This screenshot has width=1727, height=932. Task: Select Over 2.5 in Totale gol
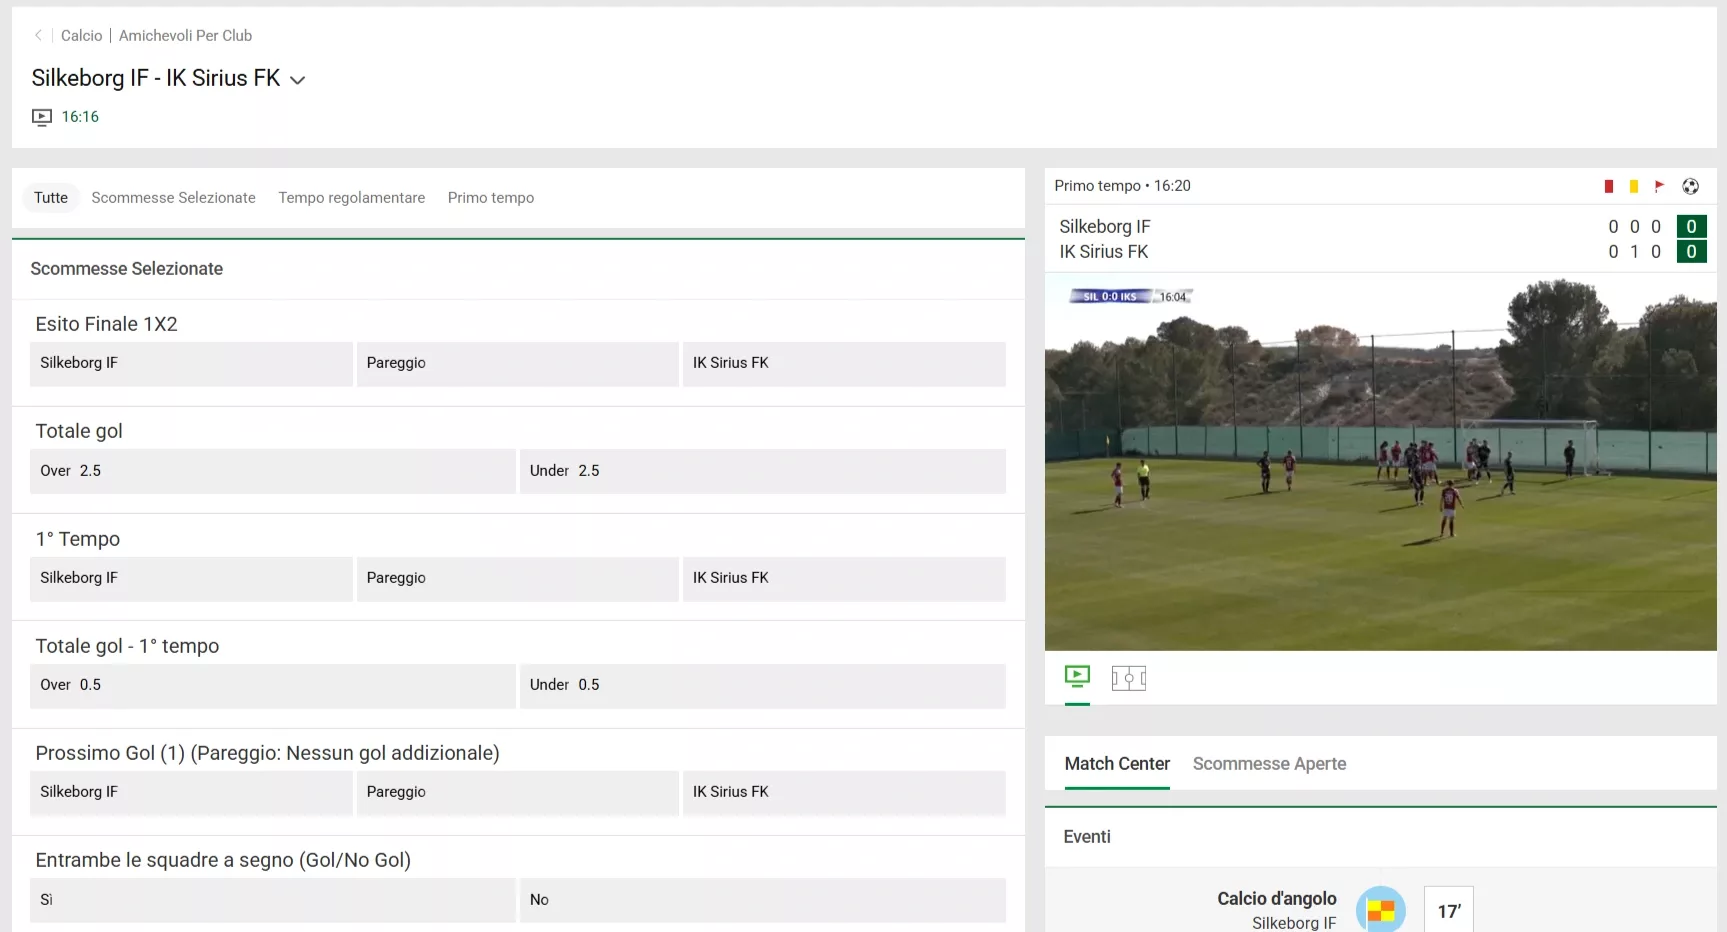pos(271,471)
